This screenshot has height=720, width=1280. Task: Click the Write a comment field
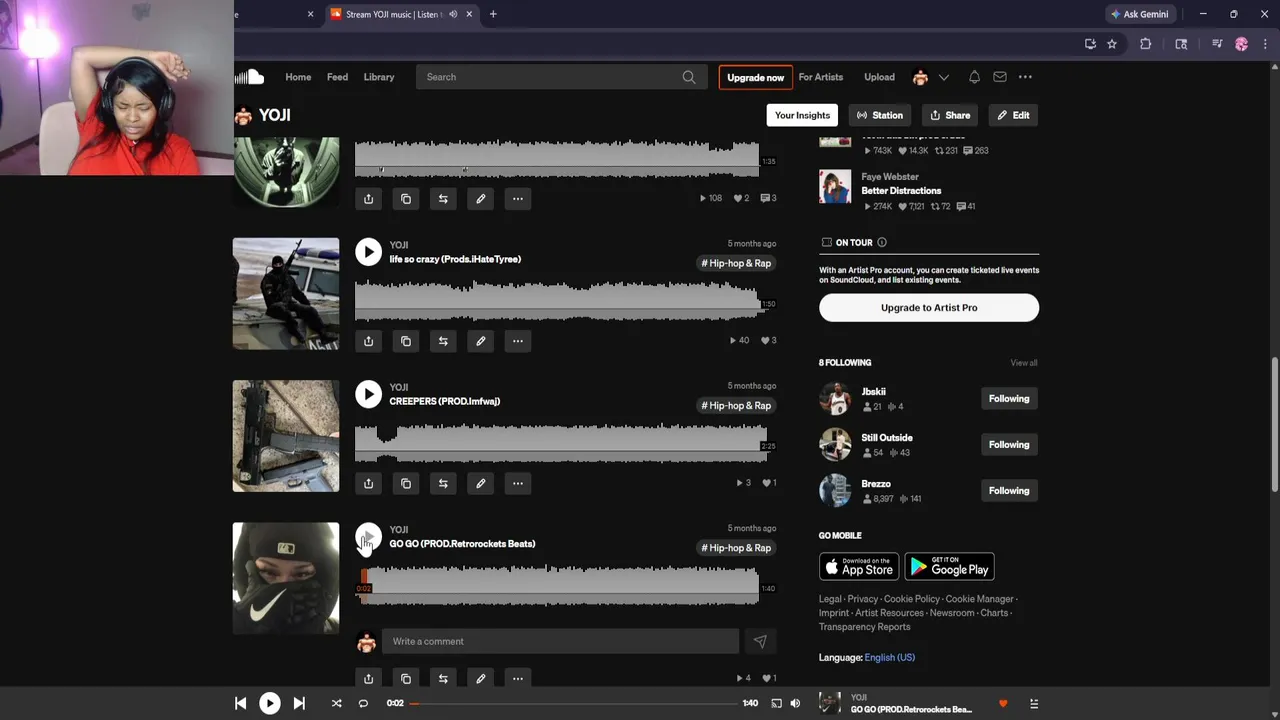[560, 642]
